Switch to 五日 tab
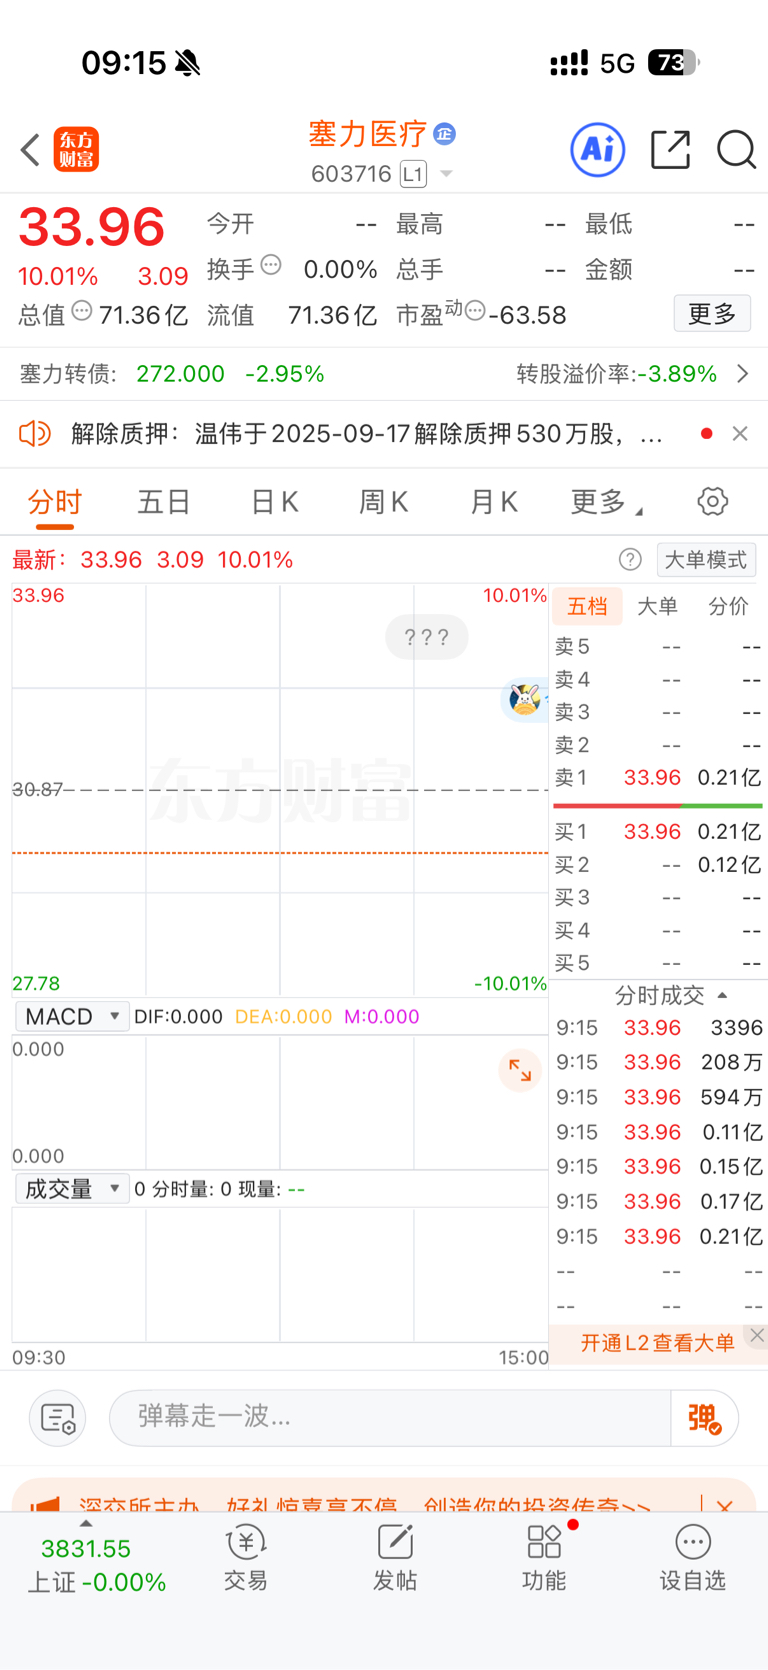This screenshot has width=768, height=1670. point(164,502)
